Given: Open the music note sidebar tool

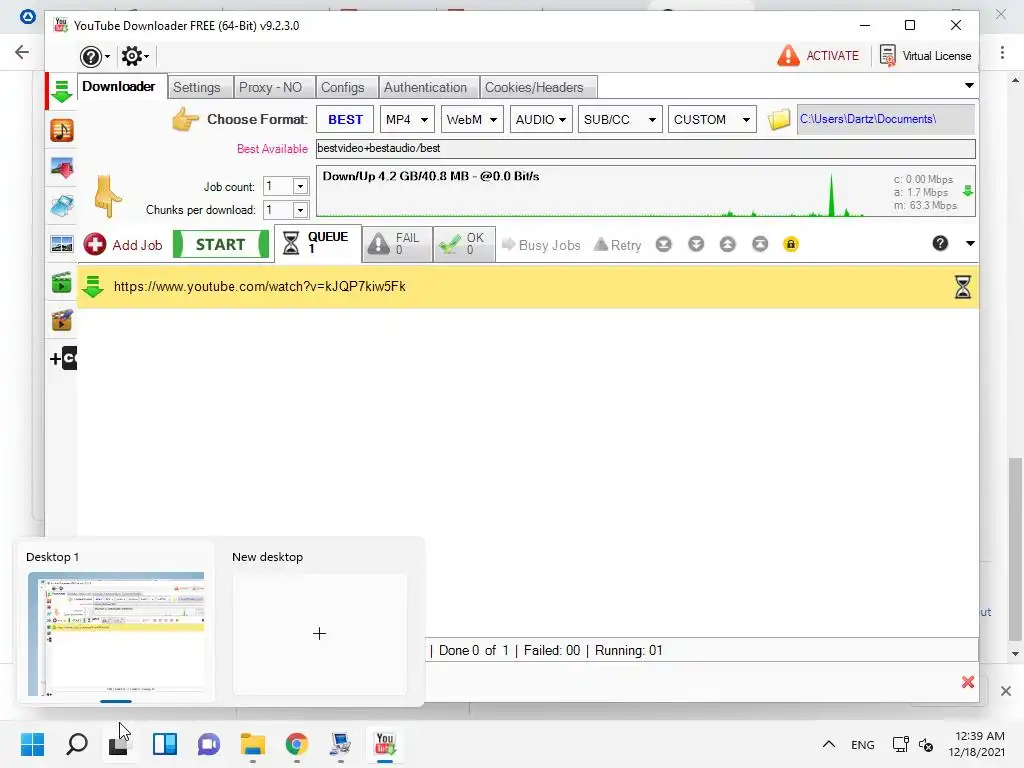Looking at the screenshot, I should tap(62, 131).
